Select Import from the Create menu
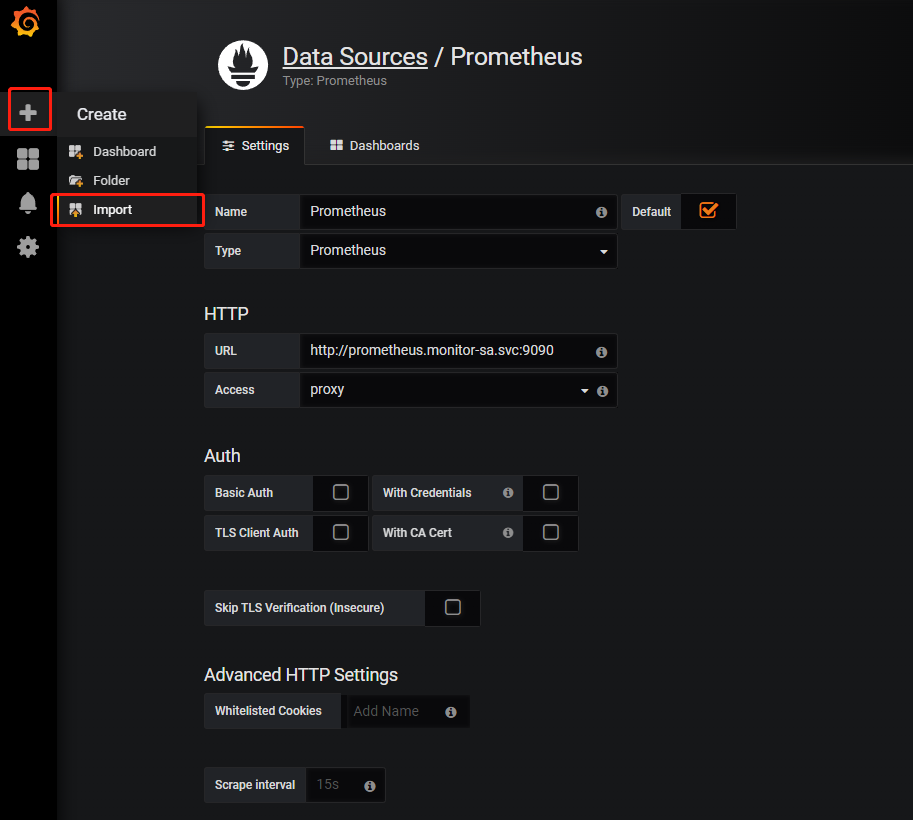Viewport: 913px width, 820px height. point(112,210)
